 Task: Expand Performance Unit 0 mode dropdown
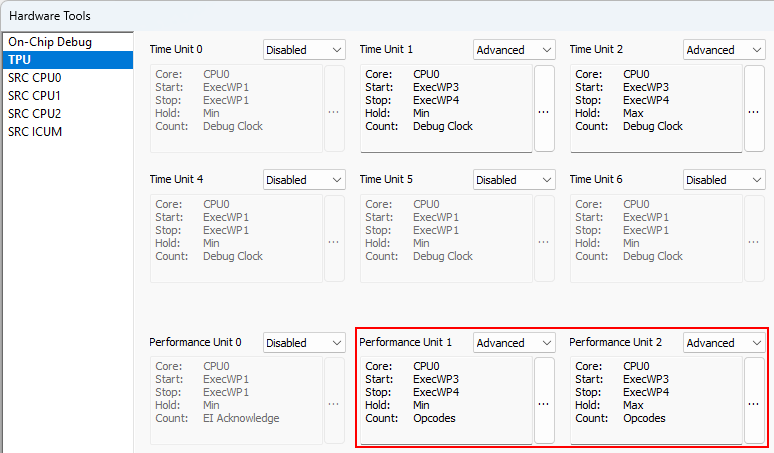pyautogui.click(x=304, y=342)
